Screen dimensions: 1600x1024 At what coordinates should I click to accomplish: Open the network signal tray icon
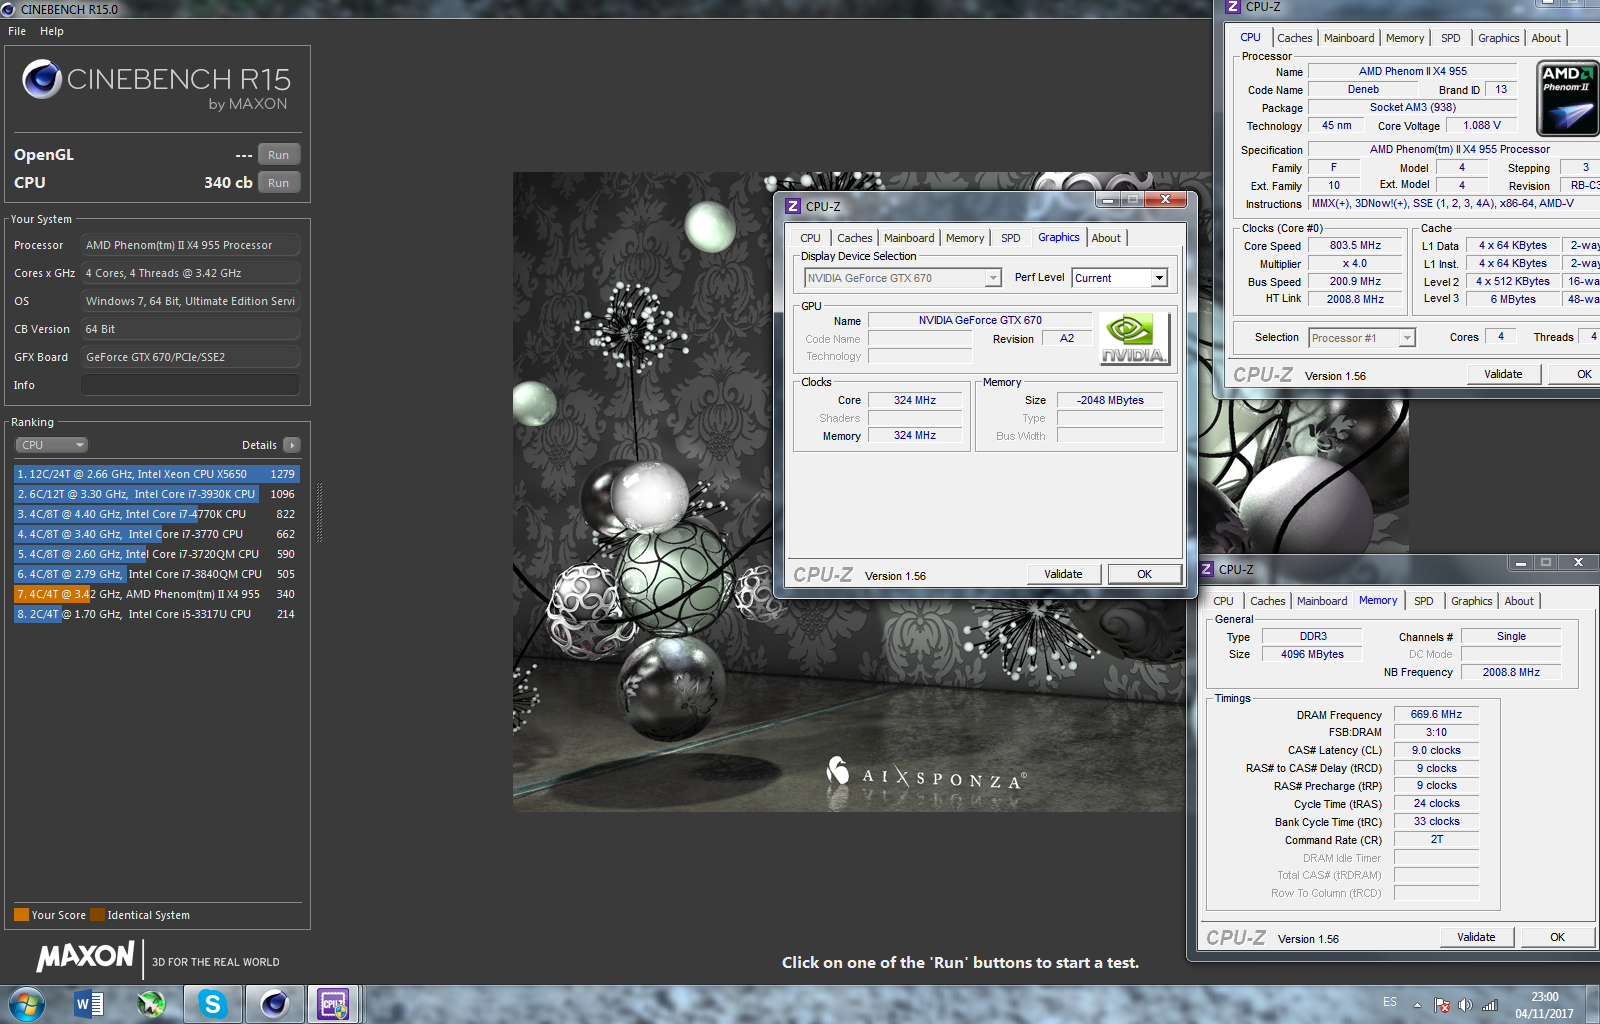click(x=1490, y=1005)
